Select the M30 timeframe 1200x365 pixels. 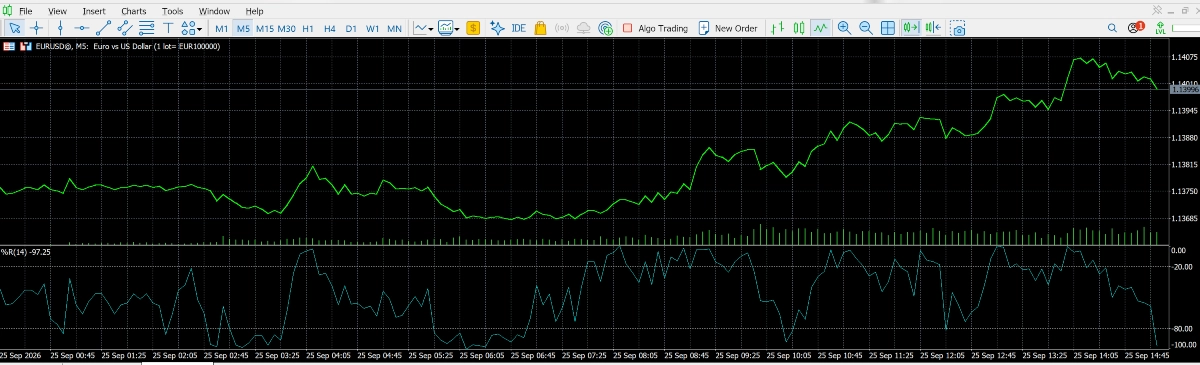pyautogui.click(x=287, y=28)
